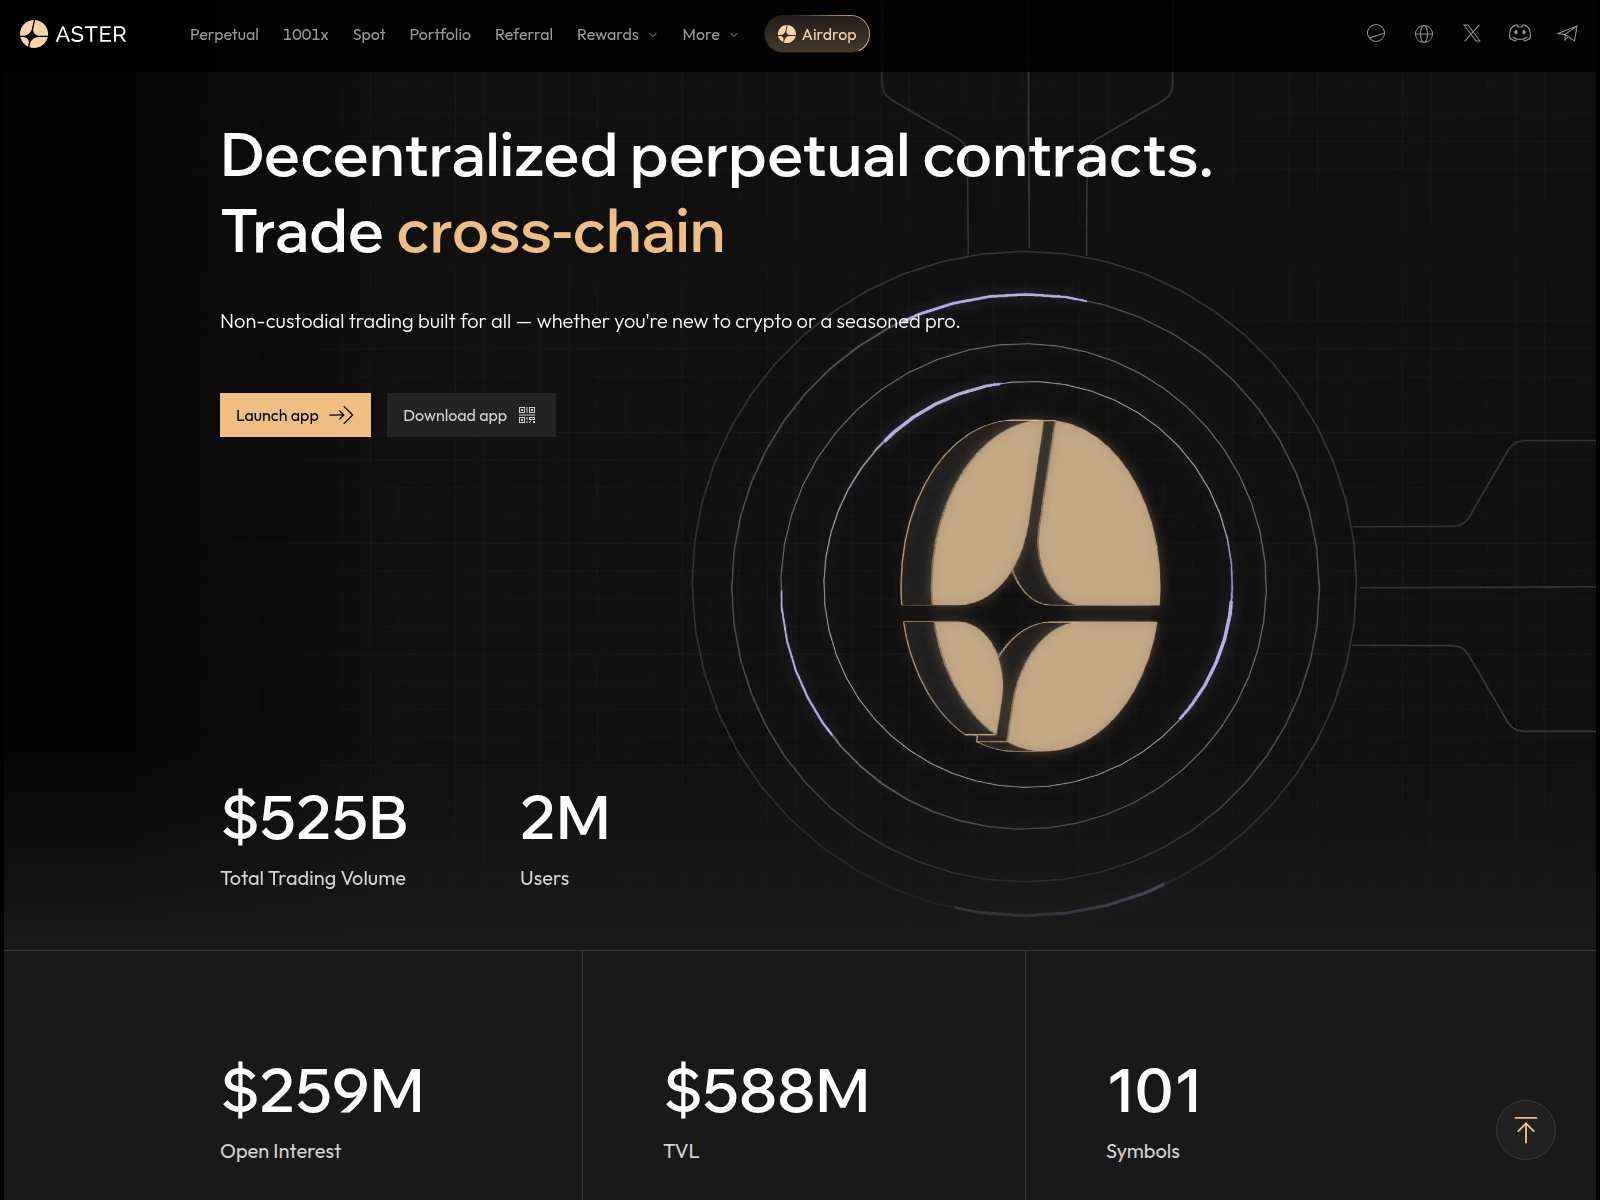The width and height of the screenshot is (1600, 1200).
Task: Toggle the theme with the circle icon
Action: (x=1376, y=34)
